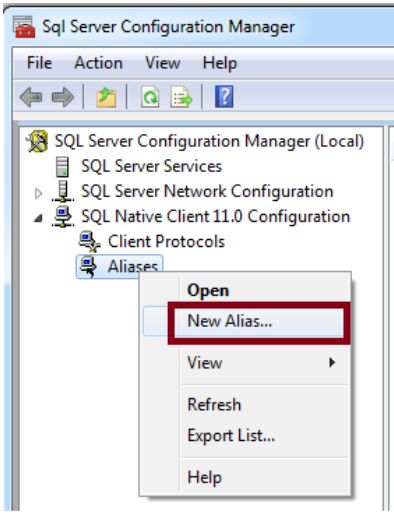The width and height of the screenshot is (394, 517).
Task: Select SQL Server Configuration Manager (Local) root
Action: 209,141
